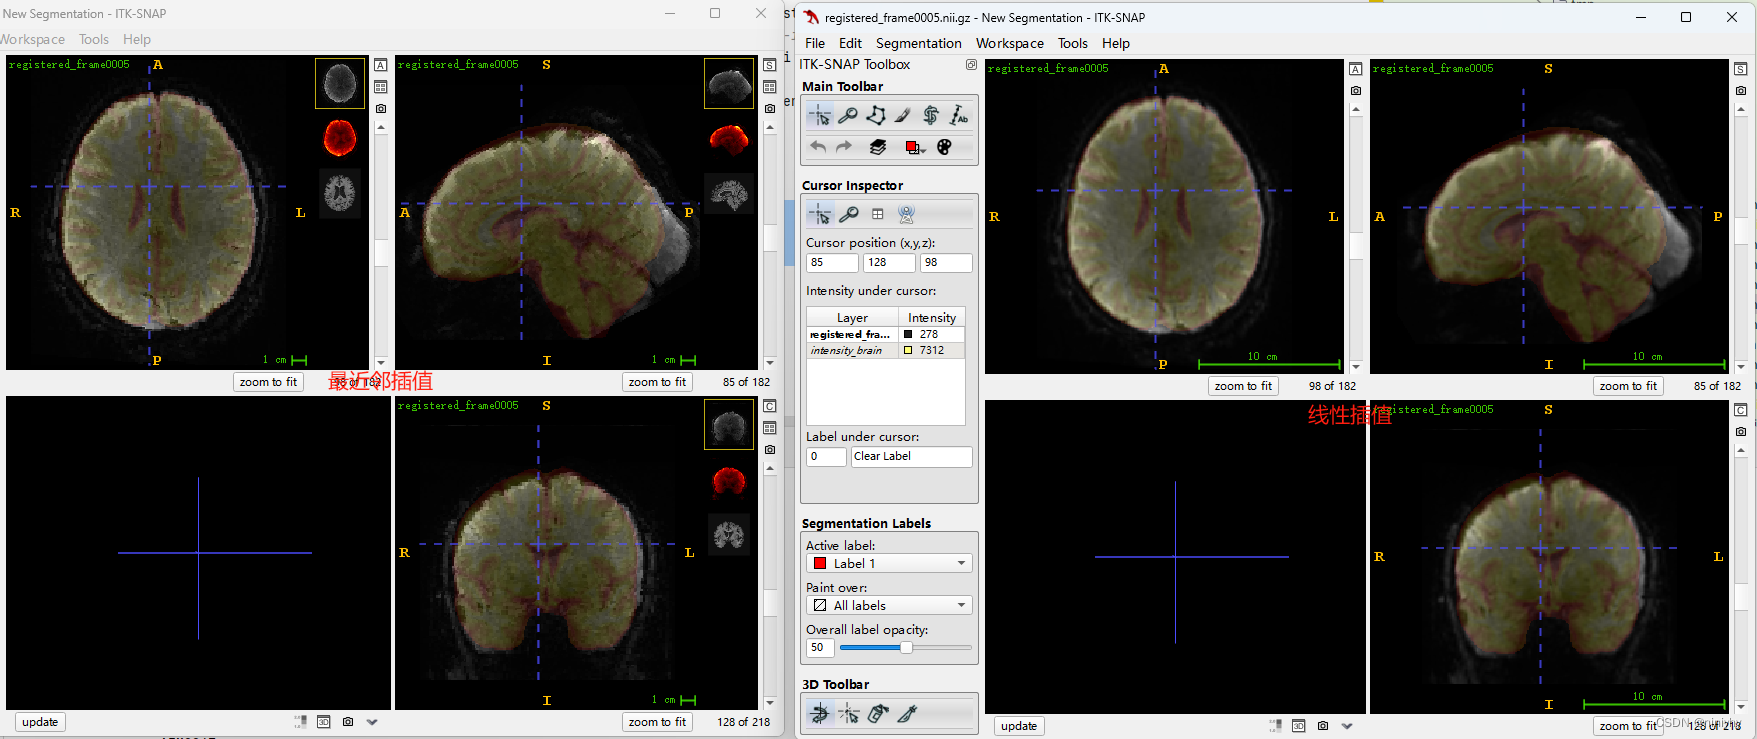1757x739 pixels.
Task: Open Workspace menu in right window
Action: pos(1009,43)
